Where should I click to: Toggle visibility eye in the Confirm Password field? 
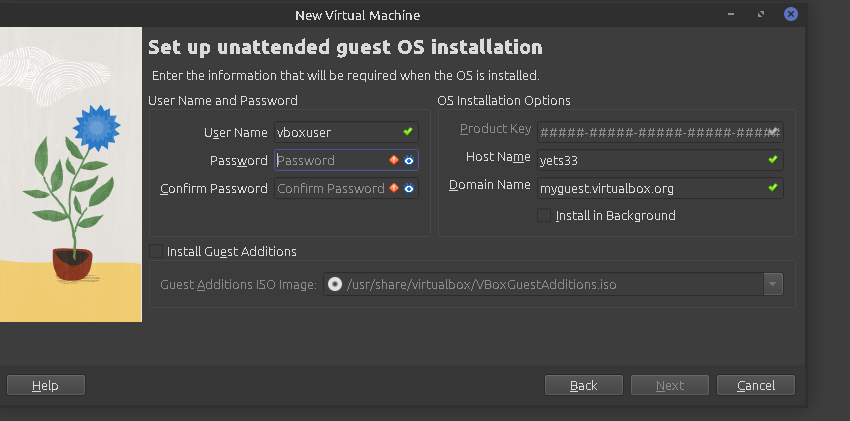pyautogui.click(x=409, y=188)
